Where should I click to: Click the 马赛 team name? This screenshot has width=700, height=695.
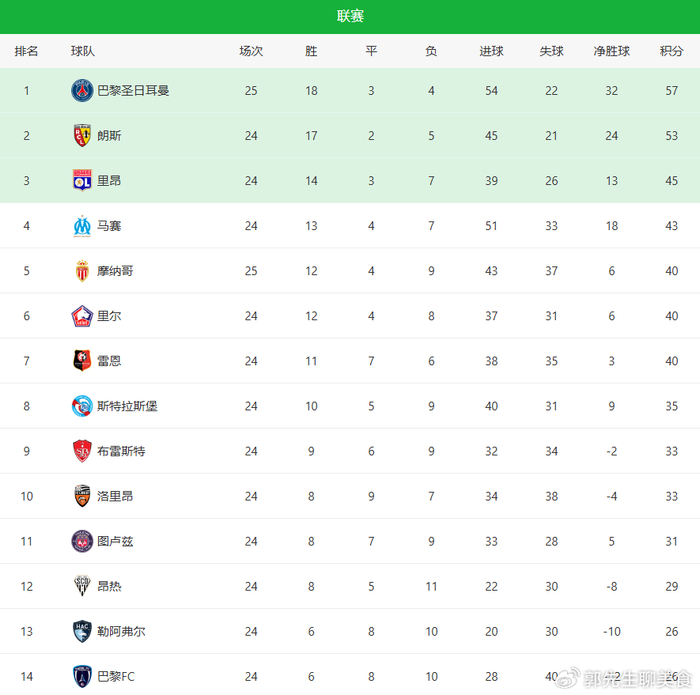tap(109, 226)
